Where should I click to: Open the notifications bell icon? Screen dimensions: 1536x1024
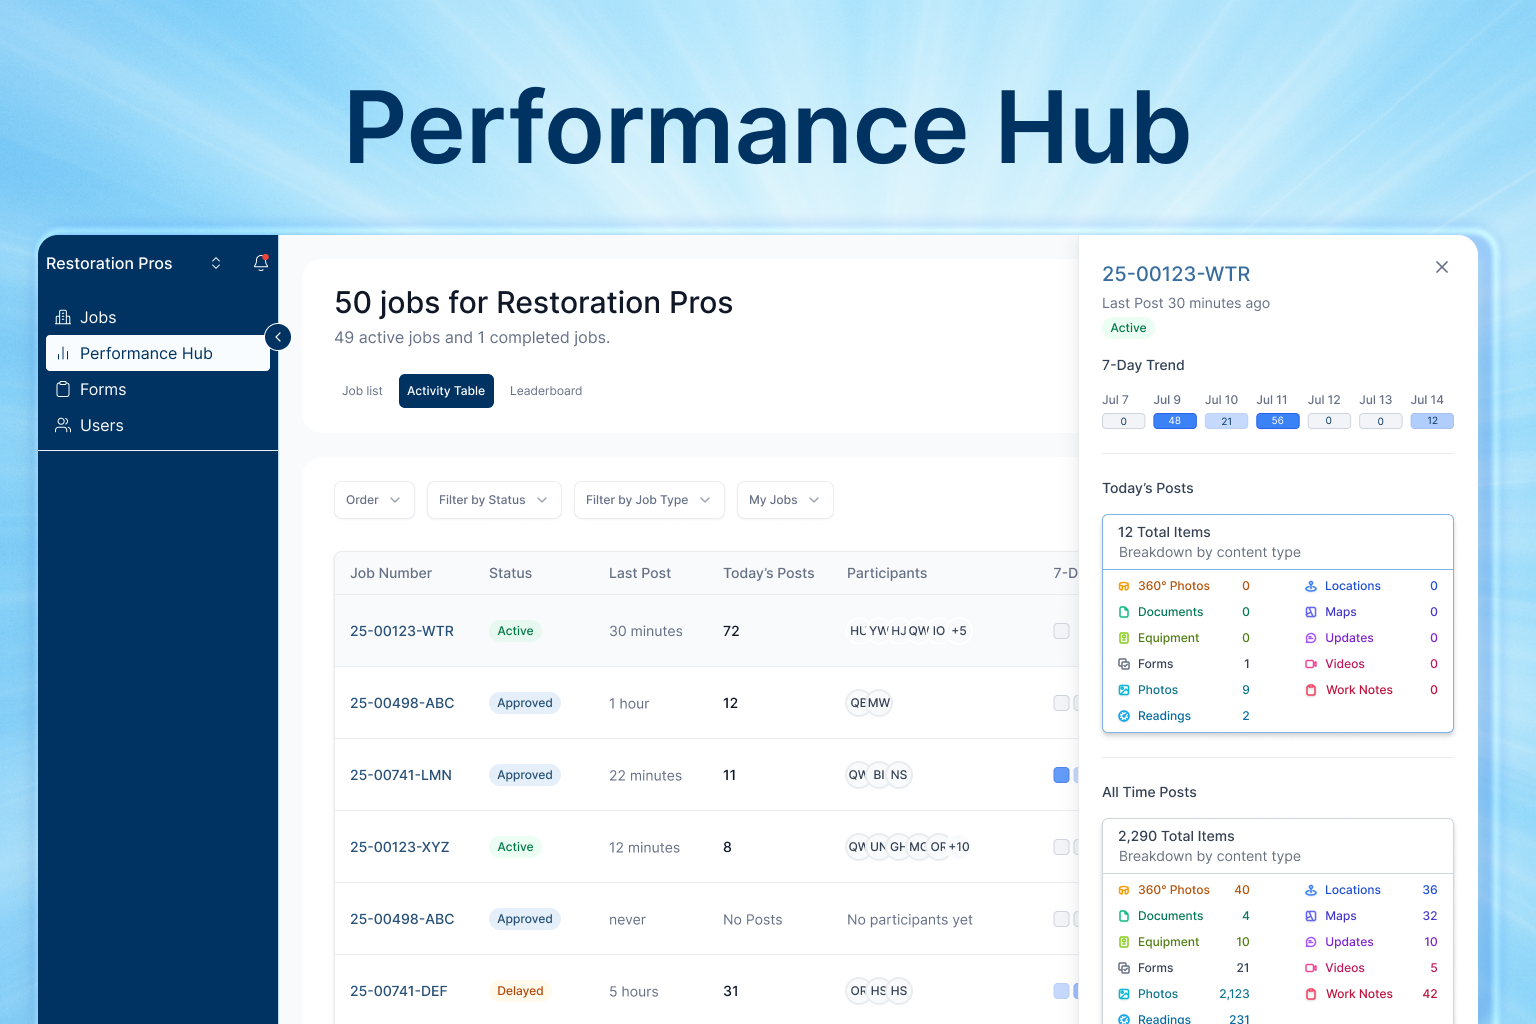[261, 263]
